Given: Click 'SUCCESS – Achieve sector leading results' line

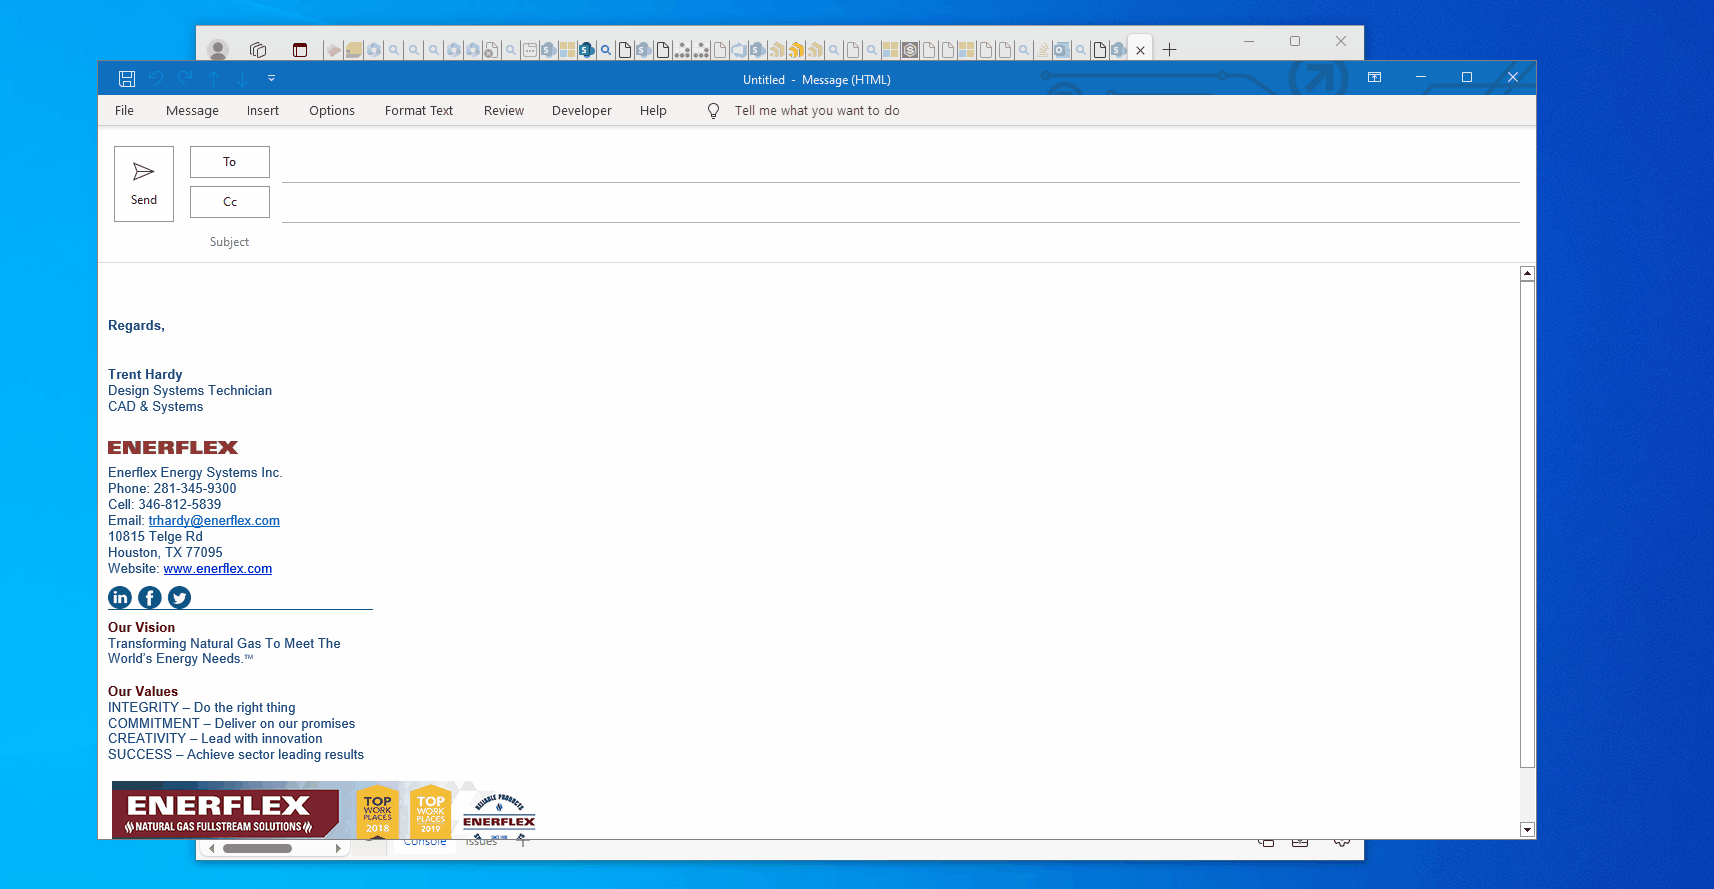Looking at the screenshot, I should (236, 755).
